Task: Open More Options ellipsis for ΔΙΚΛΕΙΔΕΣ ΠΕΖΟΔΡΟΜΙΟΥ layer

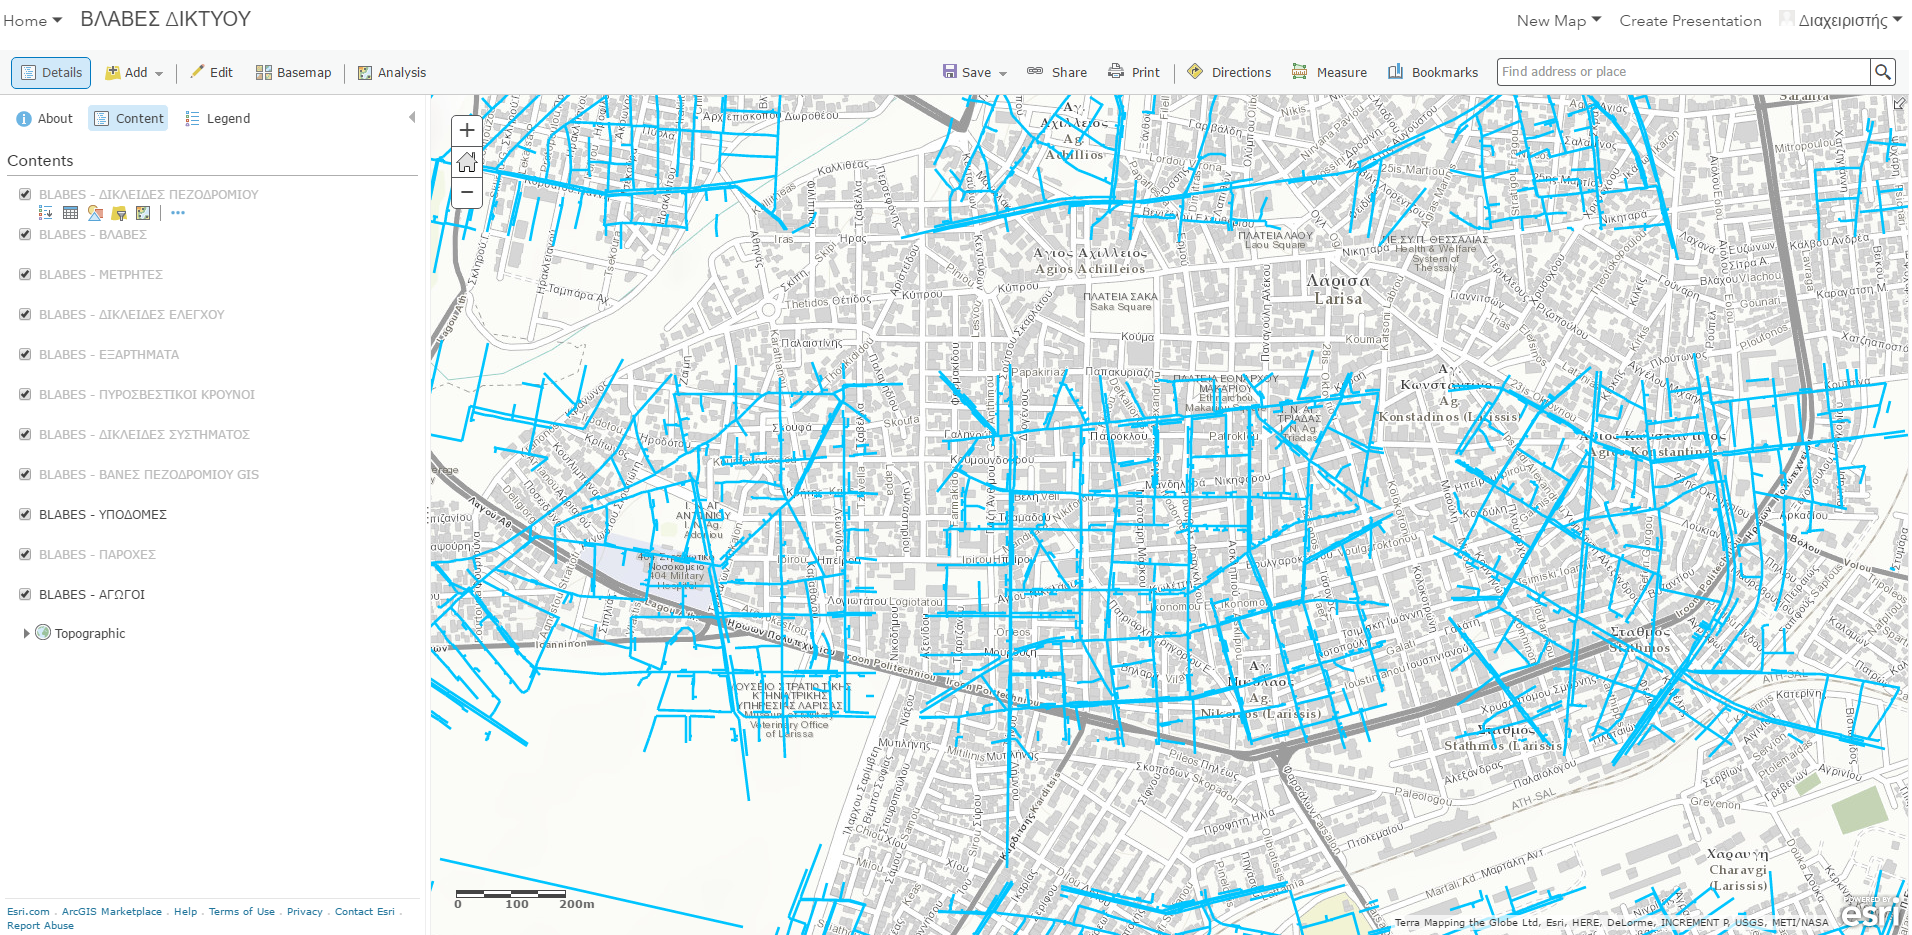Action: 178,213
